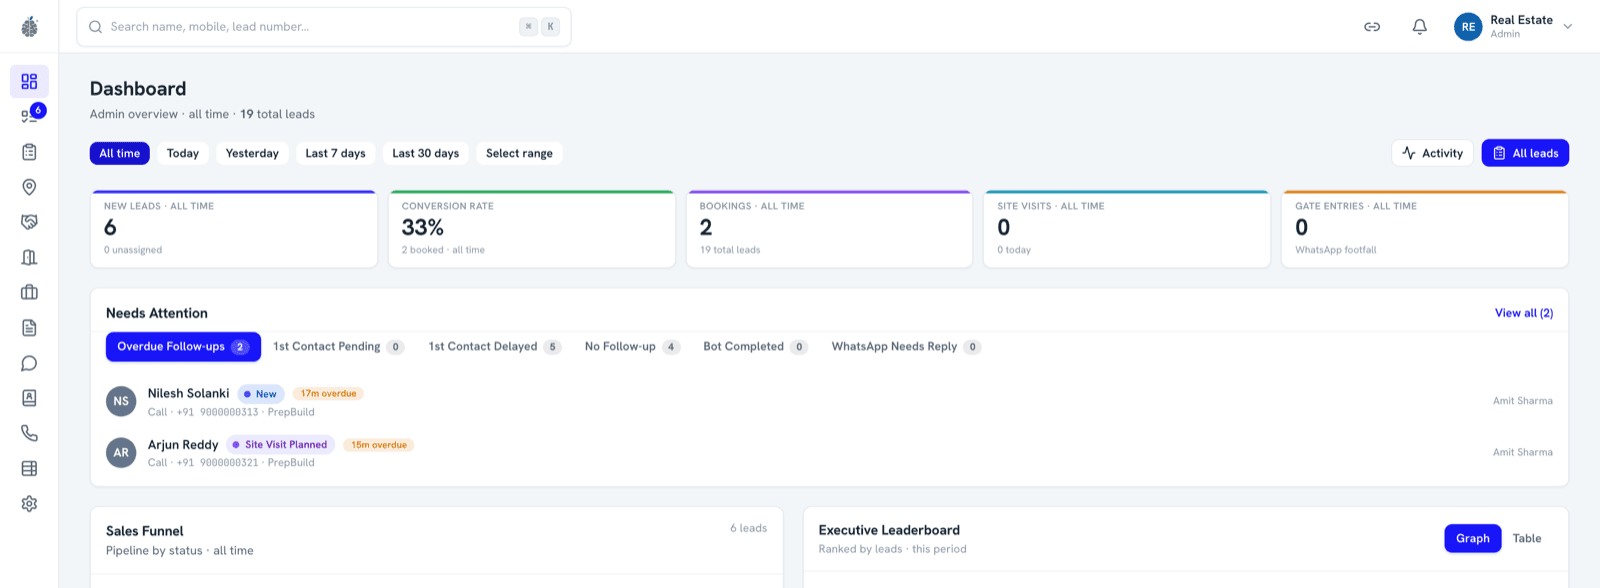Open the door gate icon in sidebar

[29, 257]
